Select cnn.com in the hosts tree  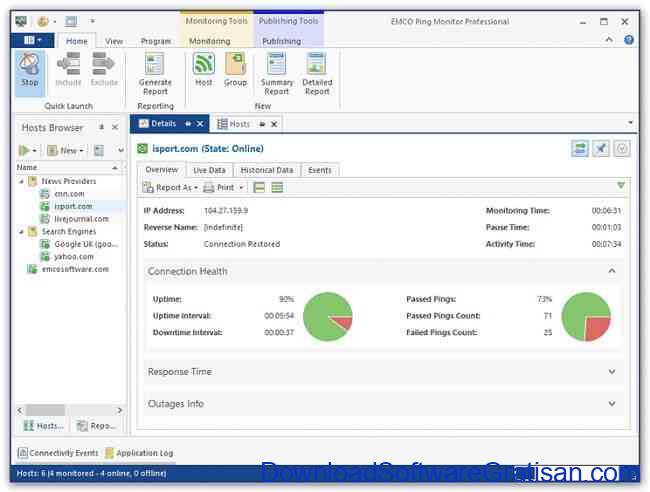(69, 194)
